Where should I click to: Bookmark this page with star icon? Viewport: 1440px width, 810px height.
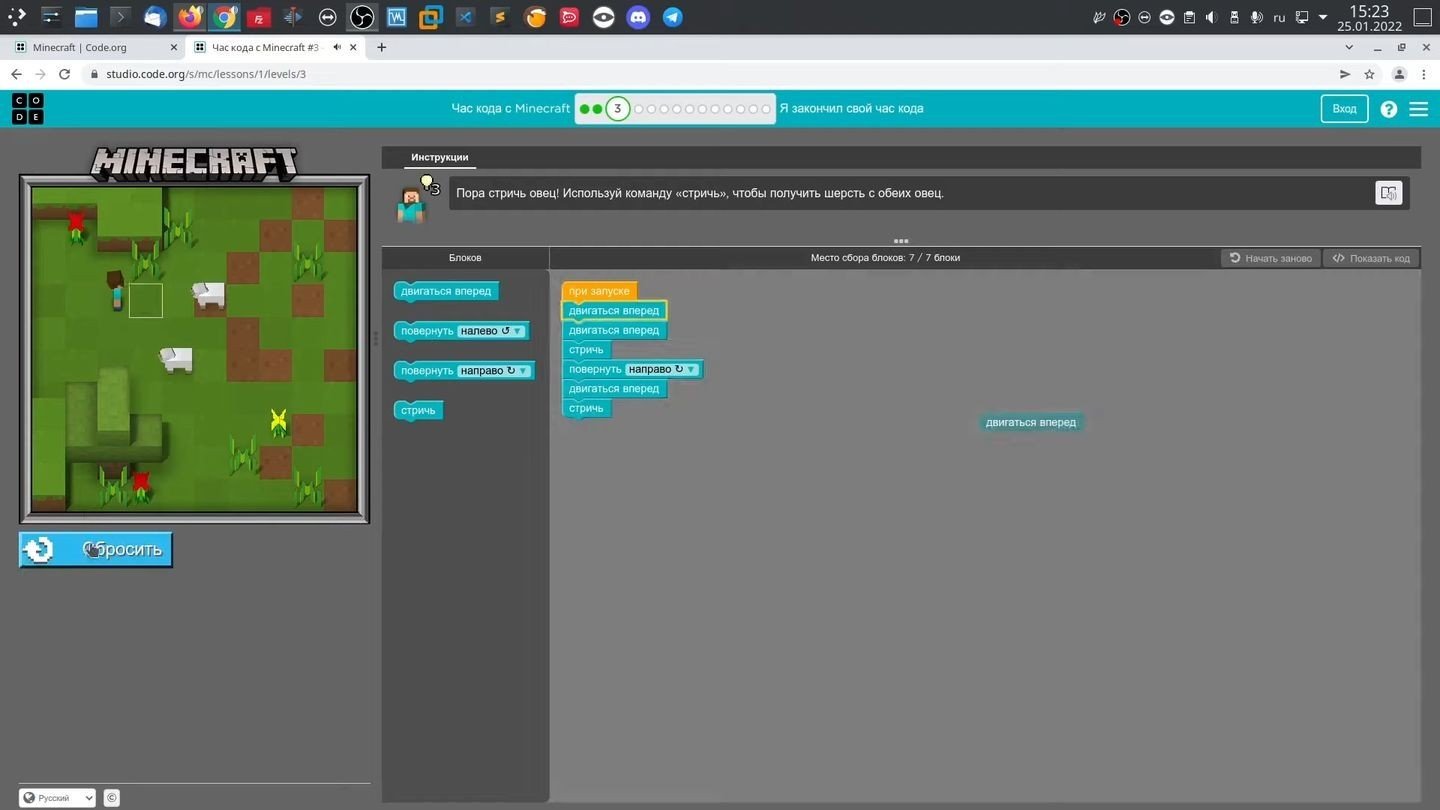pos(1369,74)
